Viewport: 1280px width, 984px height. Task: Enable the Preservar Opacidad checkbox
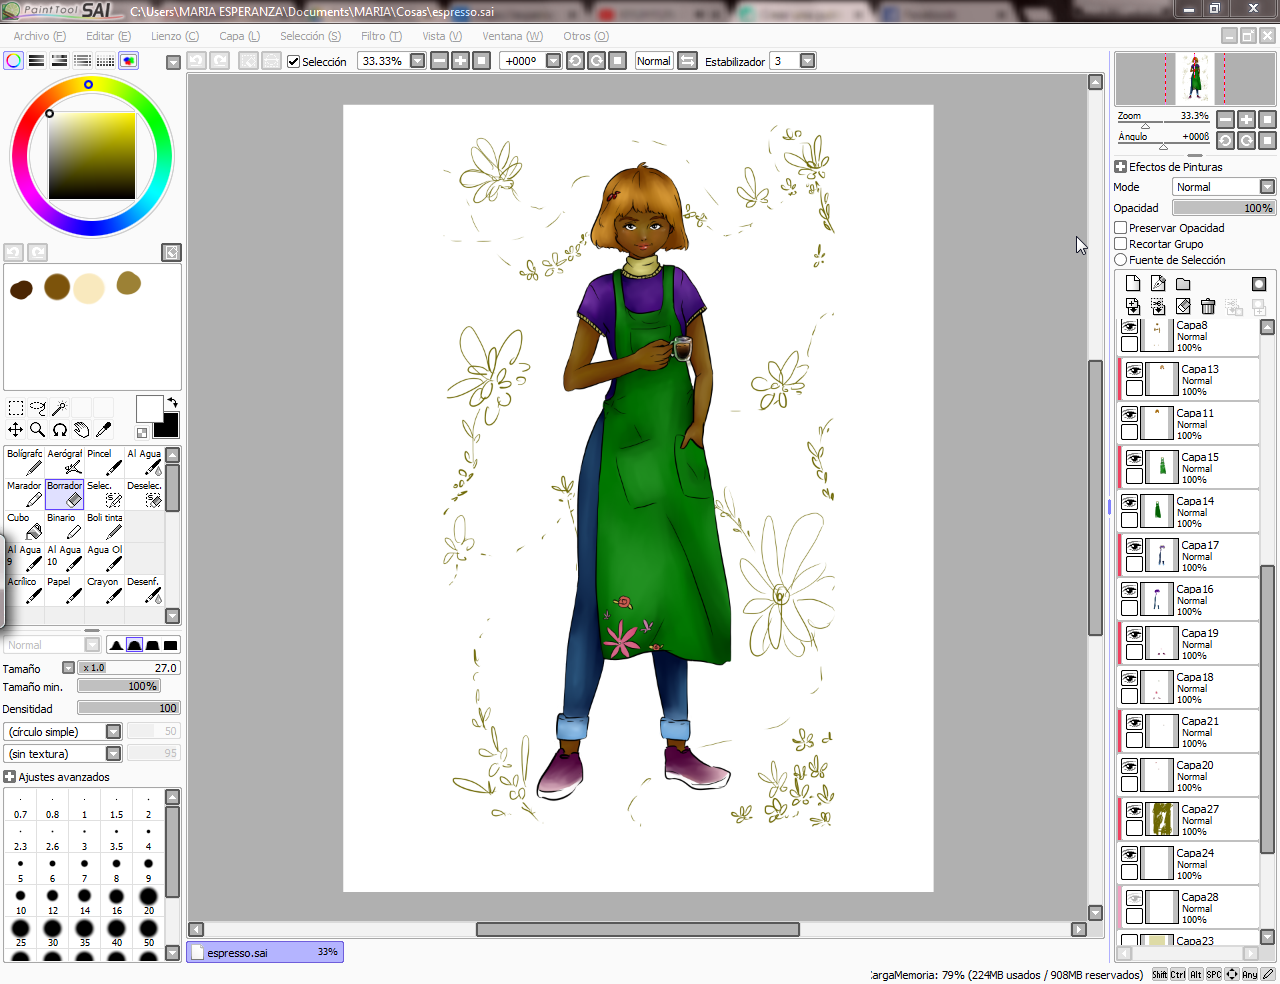click(1121, 228)
